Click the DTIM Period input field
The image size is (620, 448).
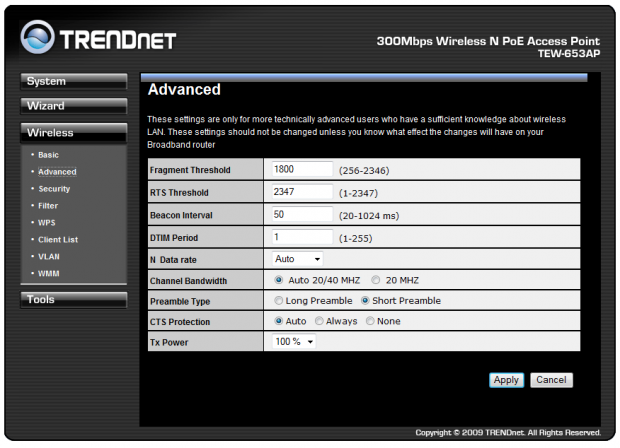pyautogui.click(x=302, y=237)
